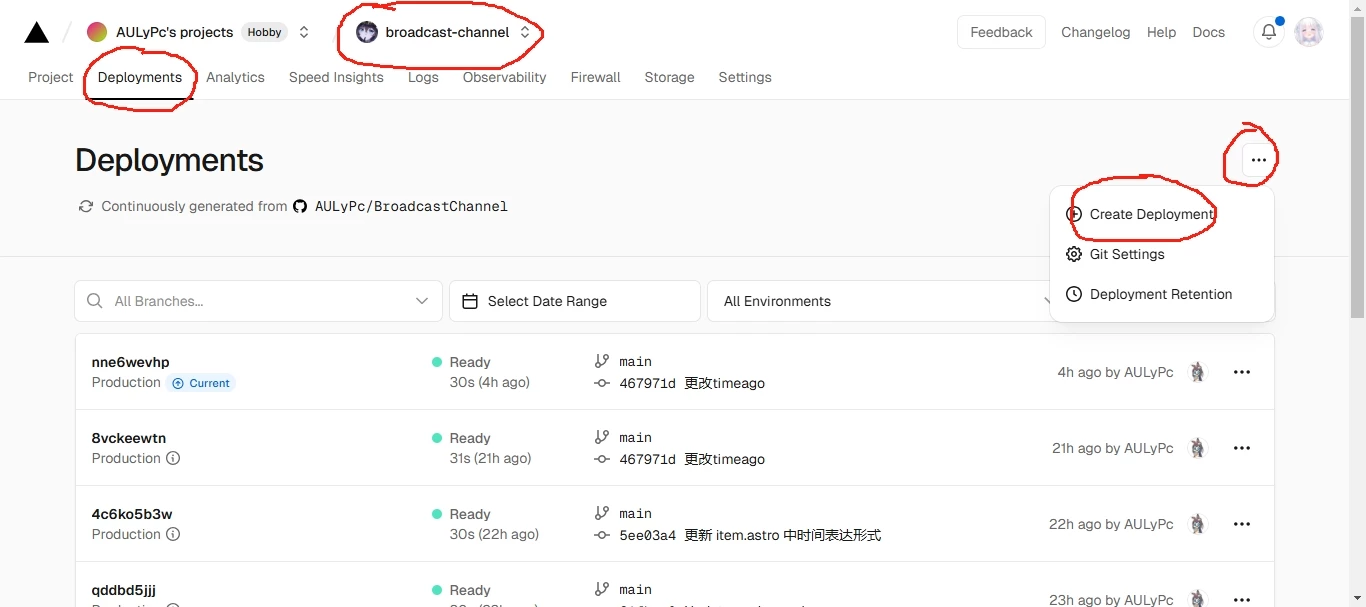Open the ellipsis menu for deployment 8vckeewtn
This screenshot has height=607, width=1366.
coord(1242,448)
